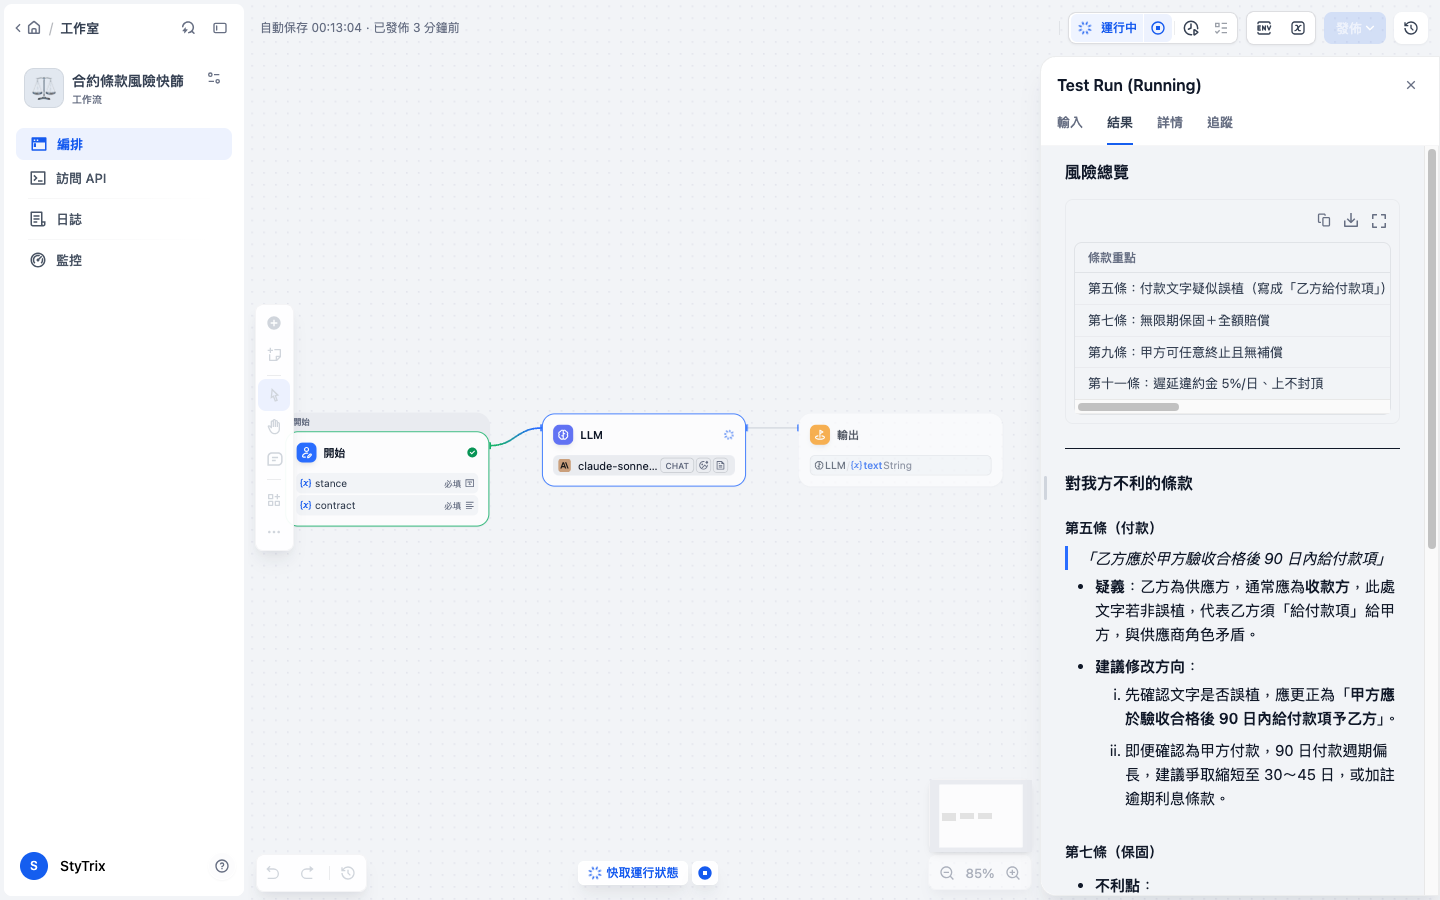Viewport: 1440px width, 900px height.
Task: Click 快取運行狀態 button
Action: click(633, 873)
